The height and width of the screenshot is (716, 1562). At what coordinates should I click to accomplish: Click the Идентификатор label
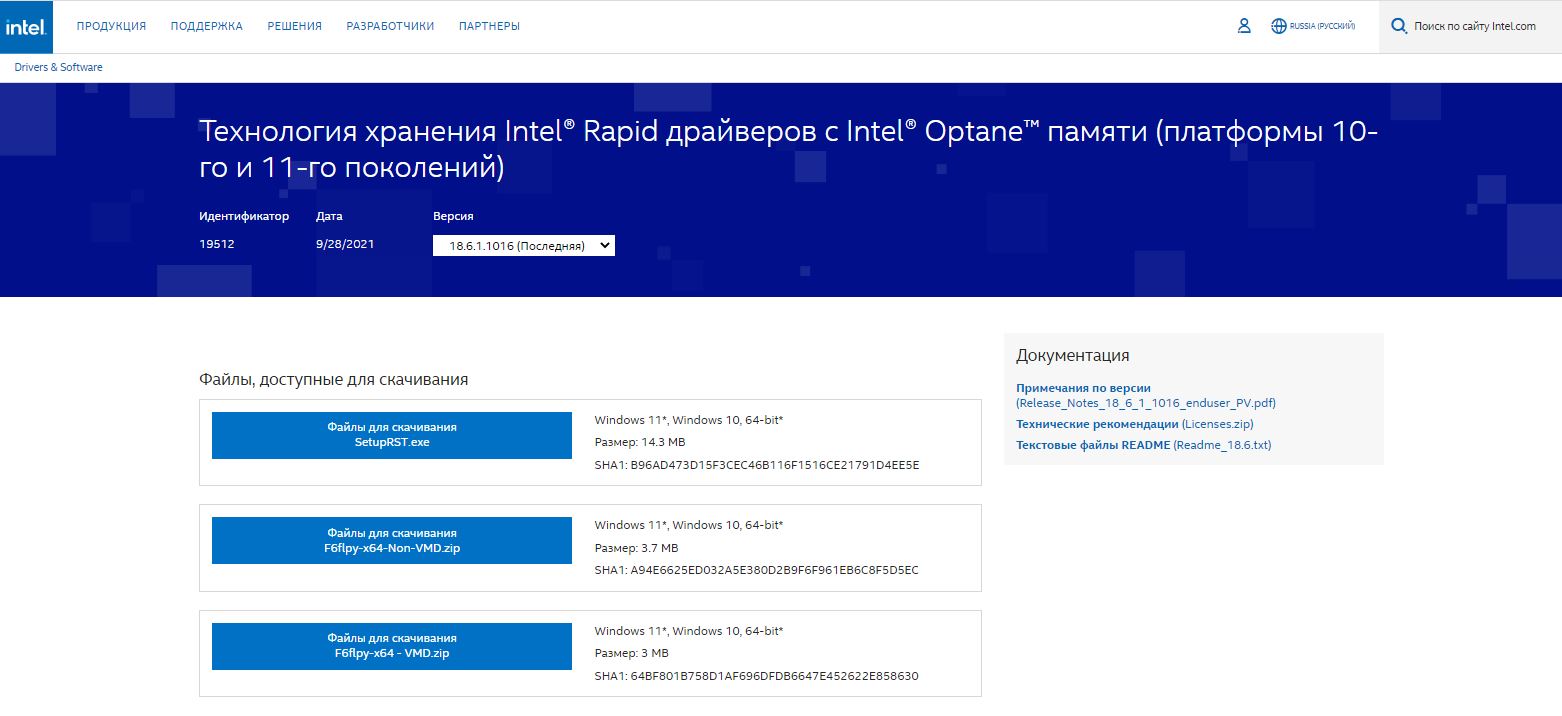point(244,216)
